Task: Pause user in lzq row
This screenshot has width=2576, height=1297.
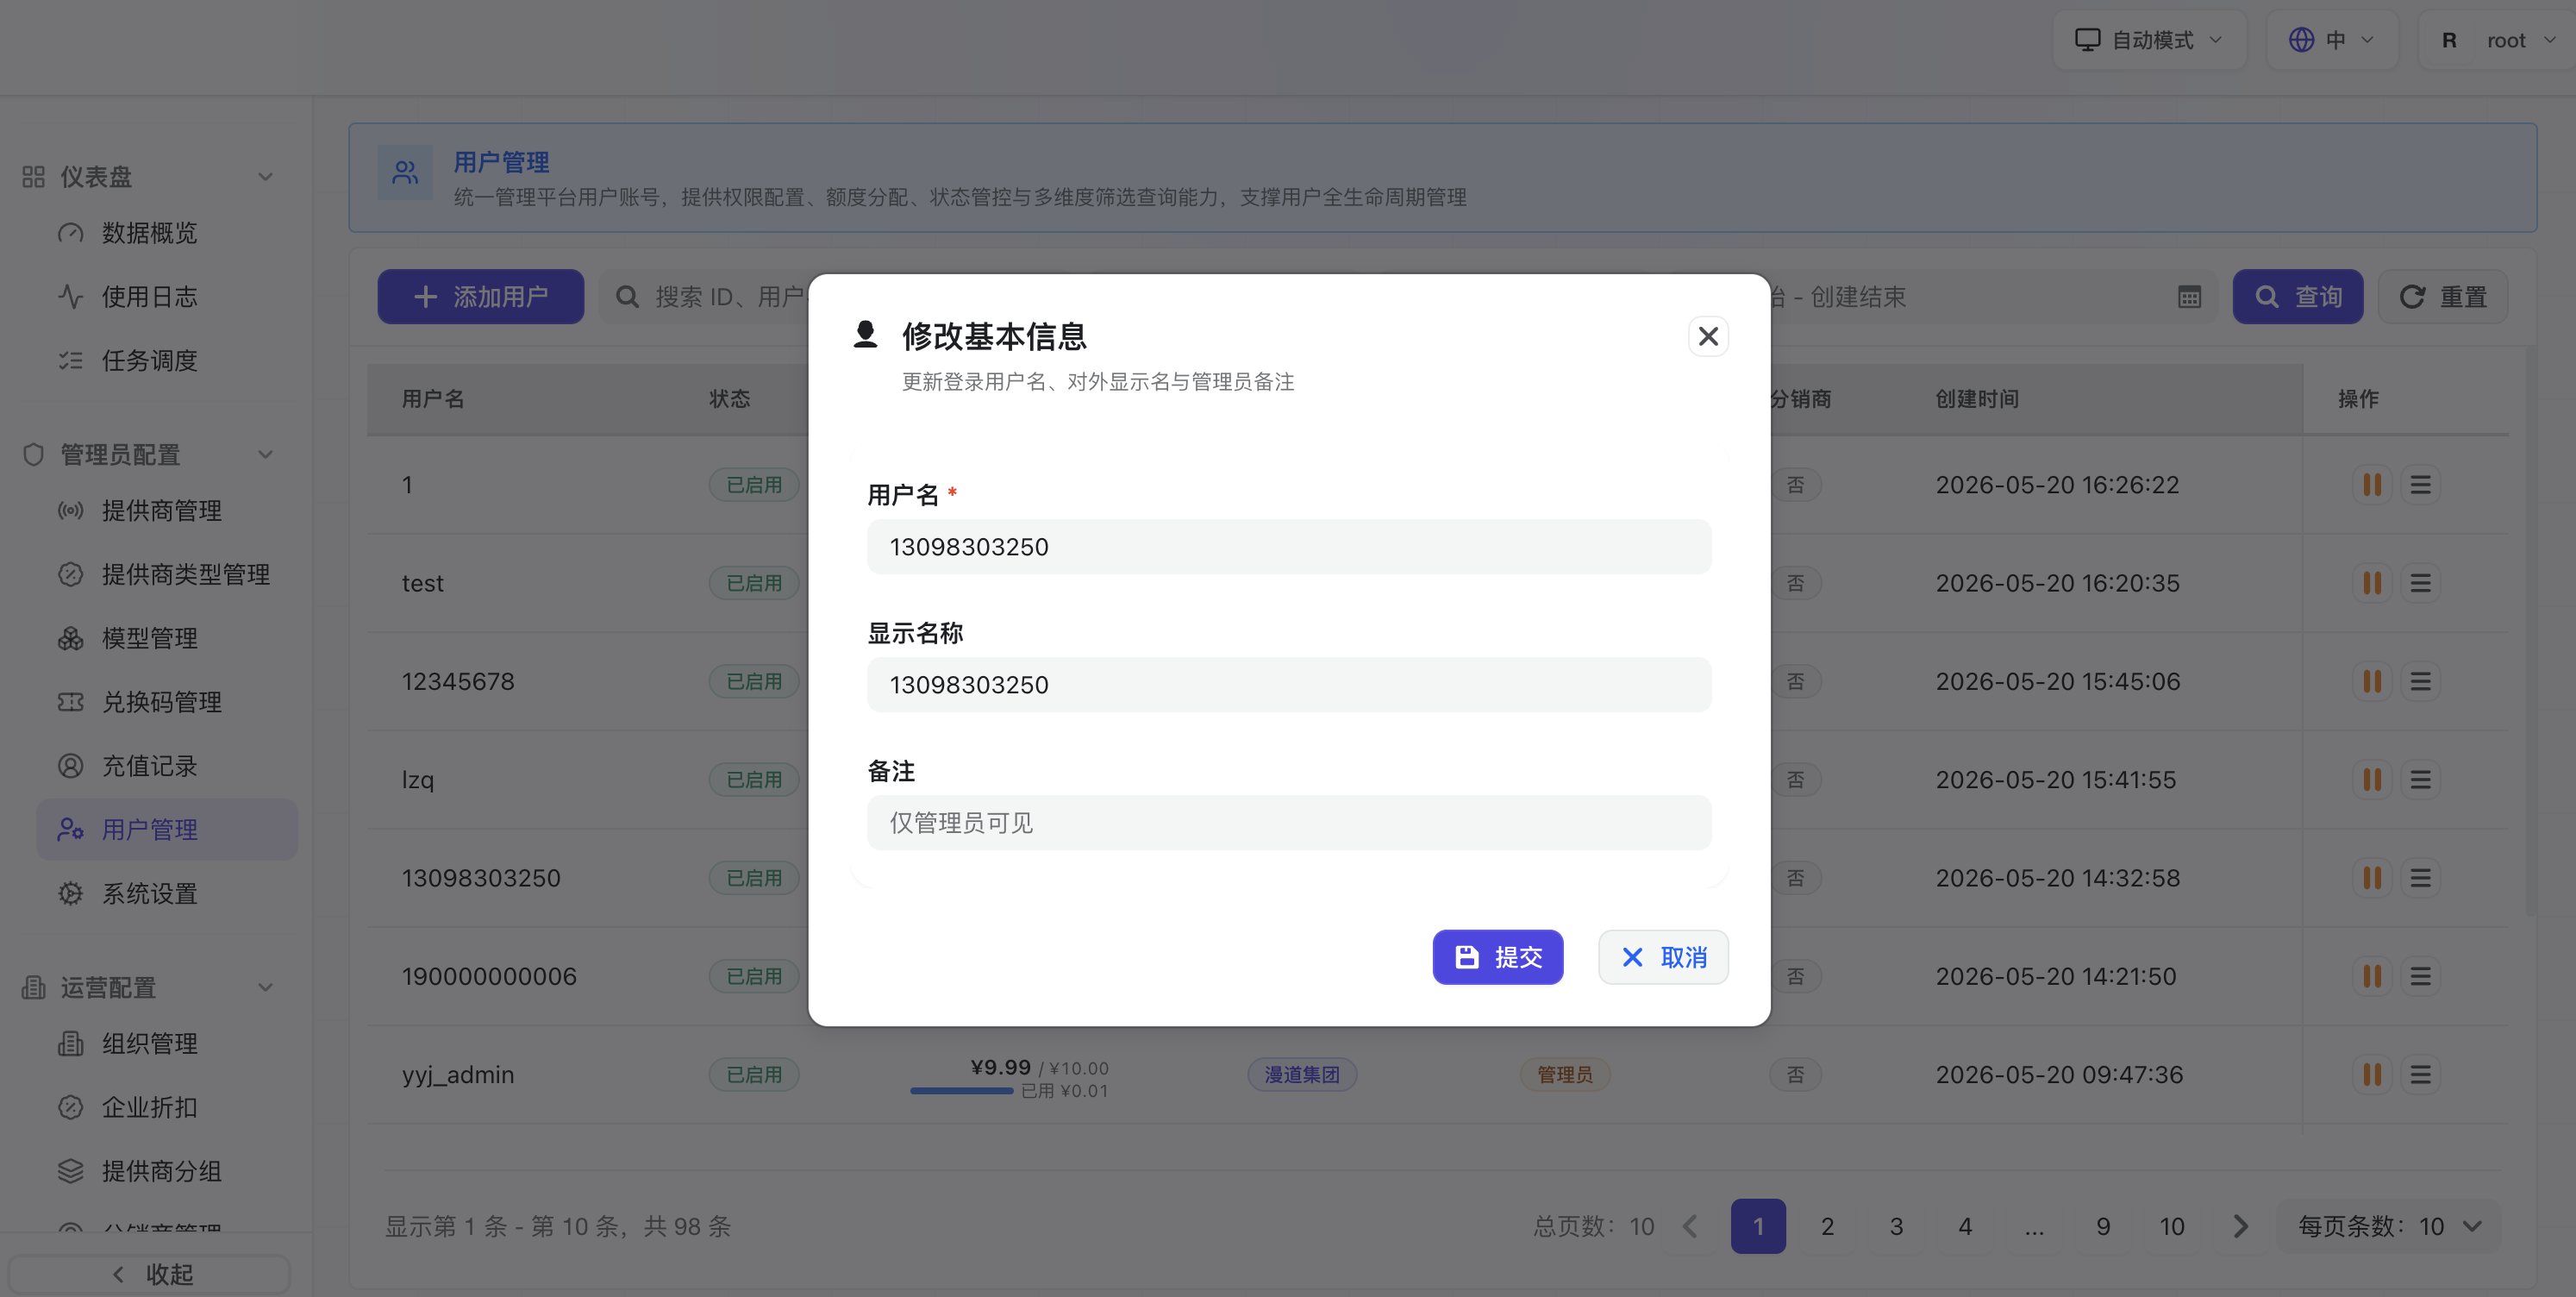Action: (2371, 780)
